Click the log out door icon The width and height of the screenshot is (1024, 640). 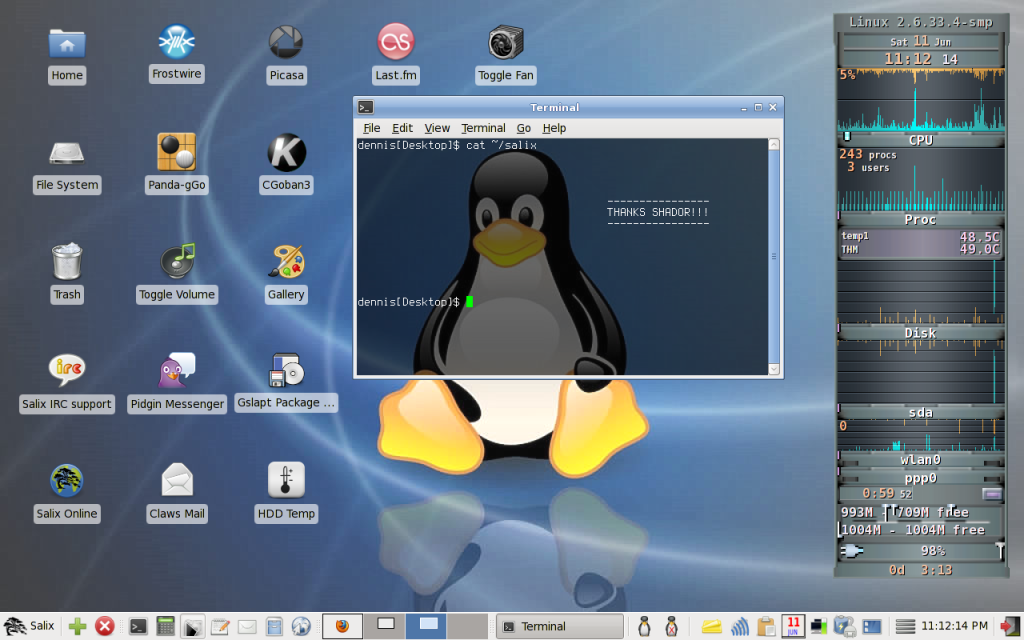(x=1010, y=627)
